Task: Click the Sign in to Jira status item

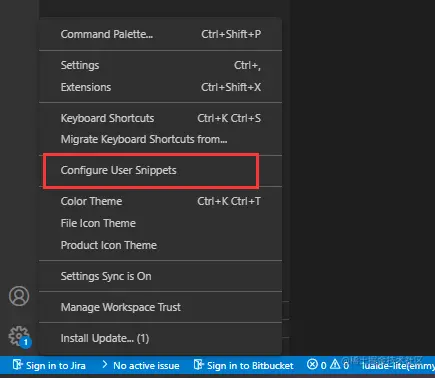Action: (49, 365)
